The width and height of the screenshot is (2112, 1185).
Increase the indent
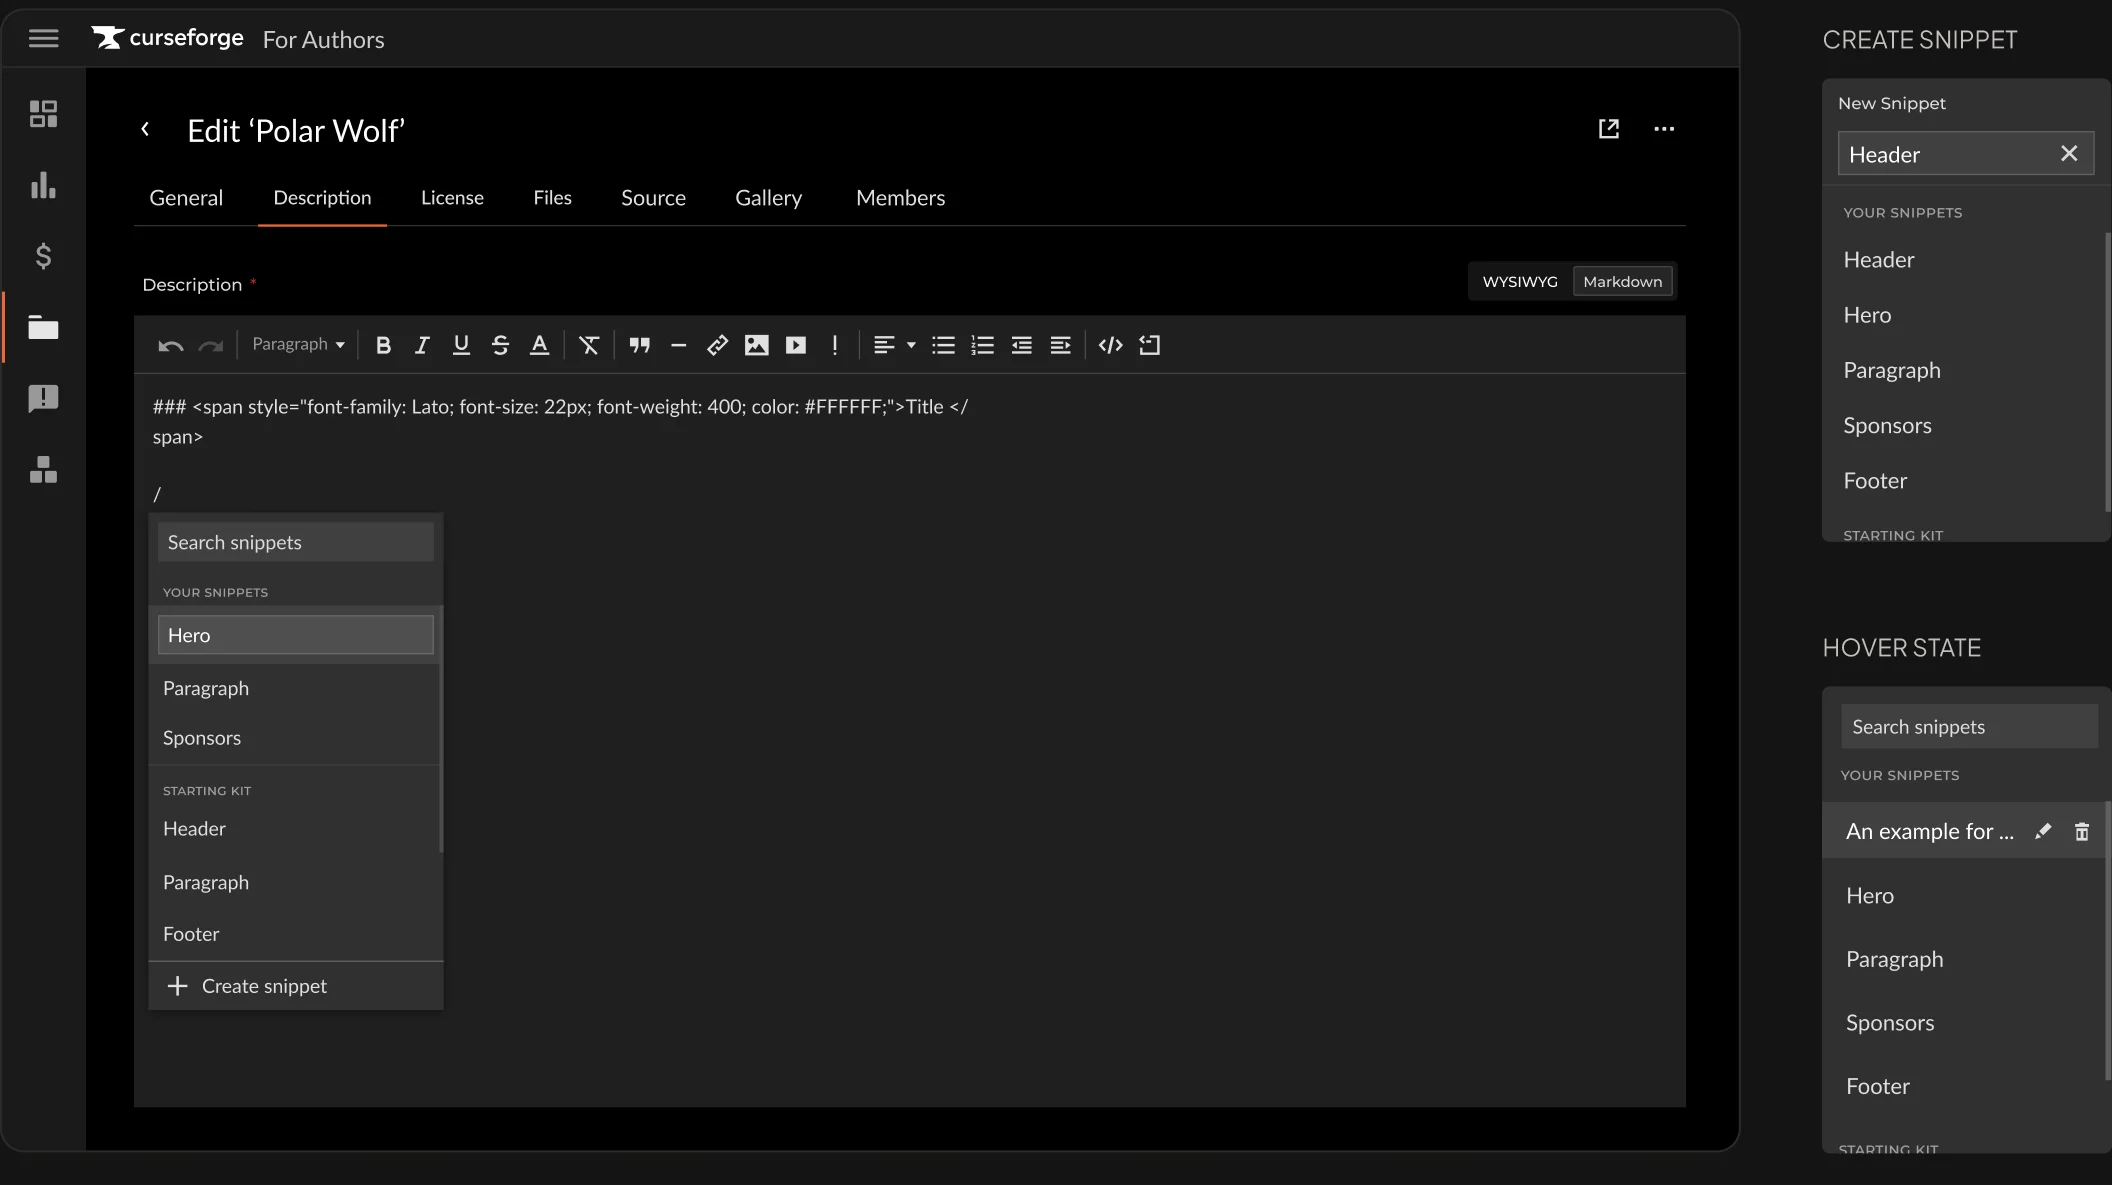pos(1060,345)
